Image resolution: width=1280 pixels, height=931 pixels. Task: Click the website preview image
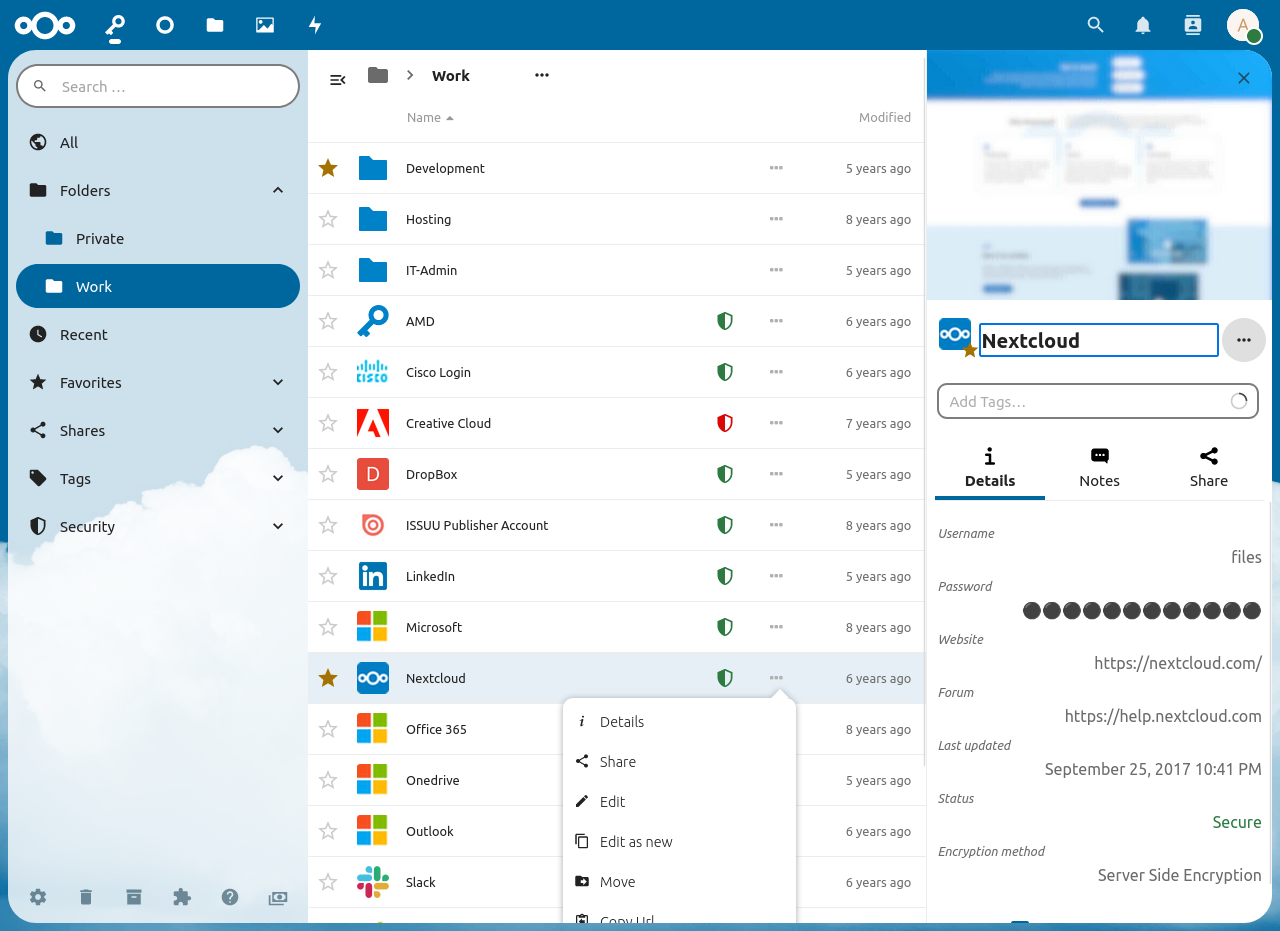pyautogui.click(x=1098, y=175)
